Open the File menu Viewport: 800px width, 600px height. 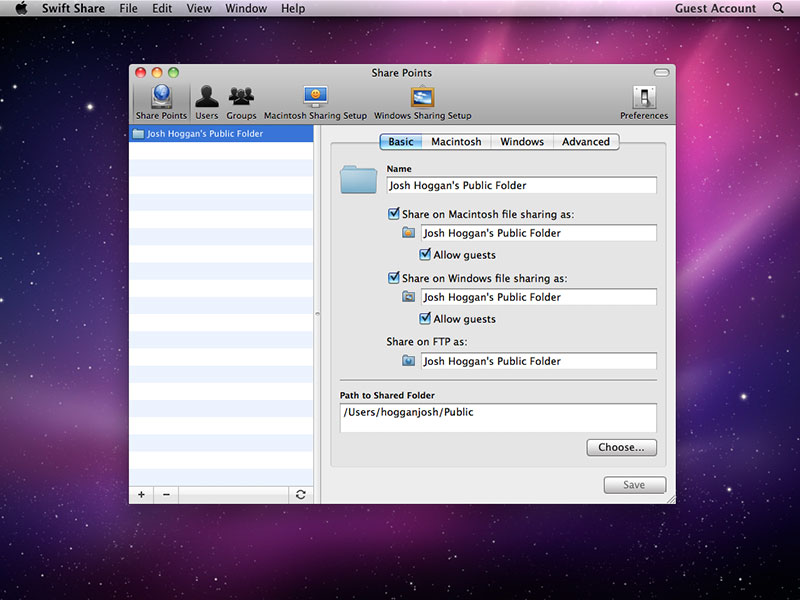point(129,8)
